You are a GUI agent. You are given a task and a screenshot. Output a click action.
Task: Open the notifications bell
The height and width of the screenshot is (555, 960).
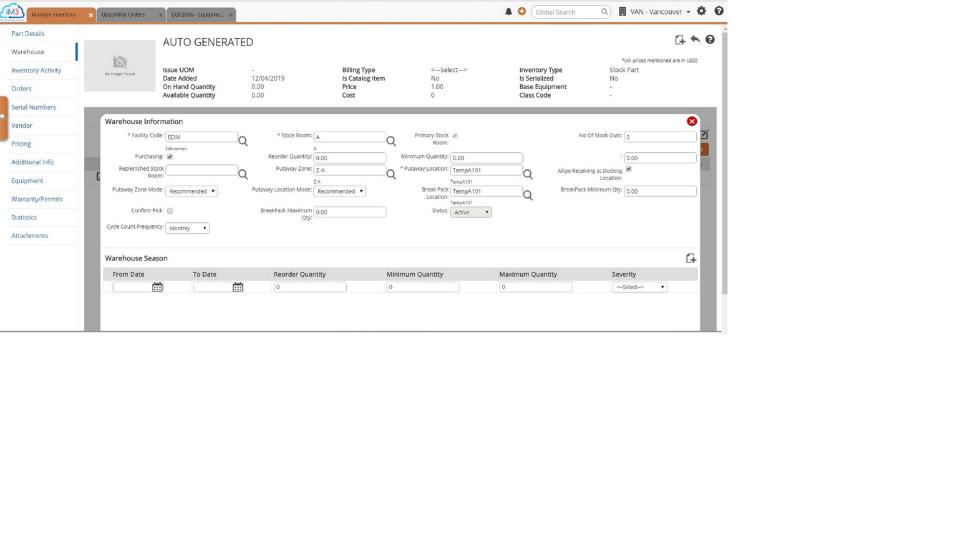coord(508,12)
